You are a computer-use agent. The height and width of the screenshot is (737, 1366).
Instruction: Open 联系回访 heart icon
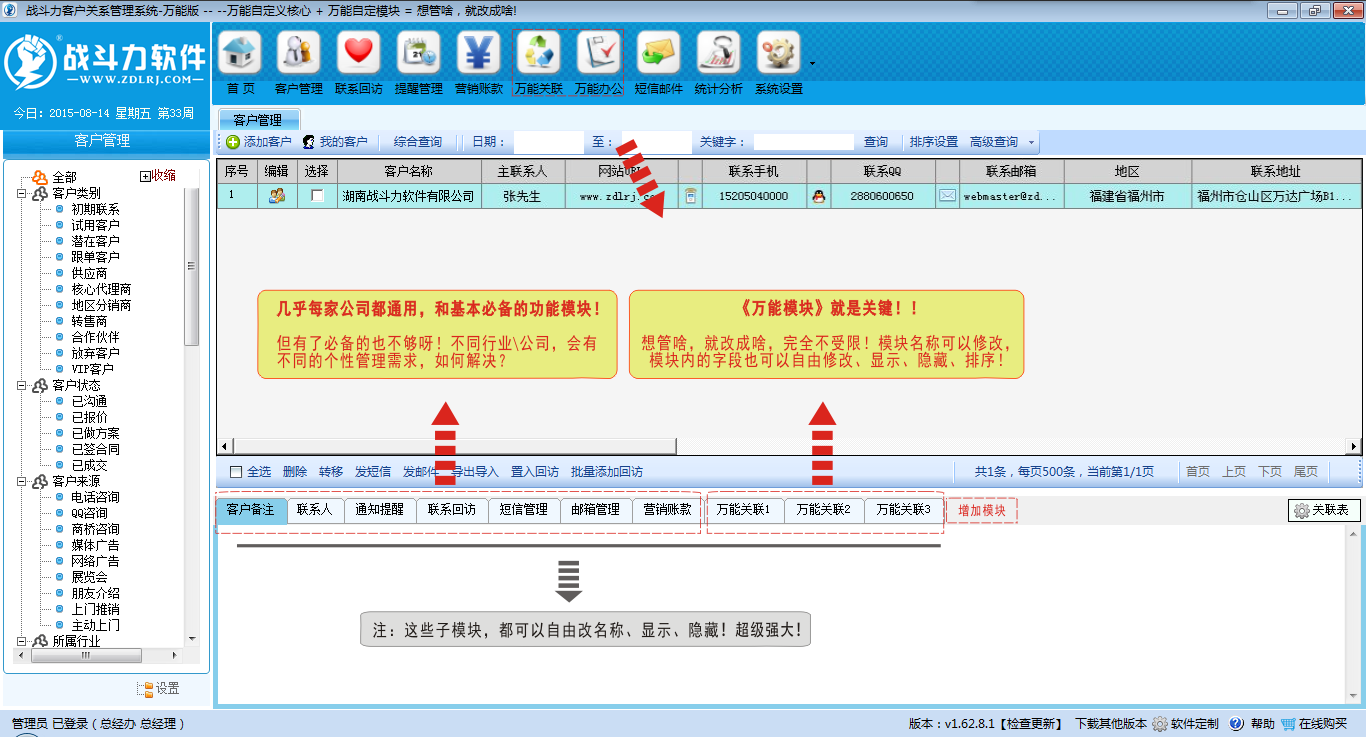(x=359, y=53)
